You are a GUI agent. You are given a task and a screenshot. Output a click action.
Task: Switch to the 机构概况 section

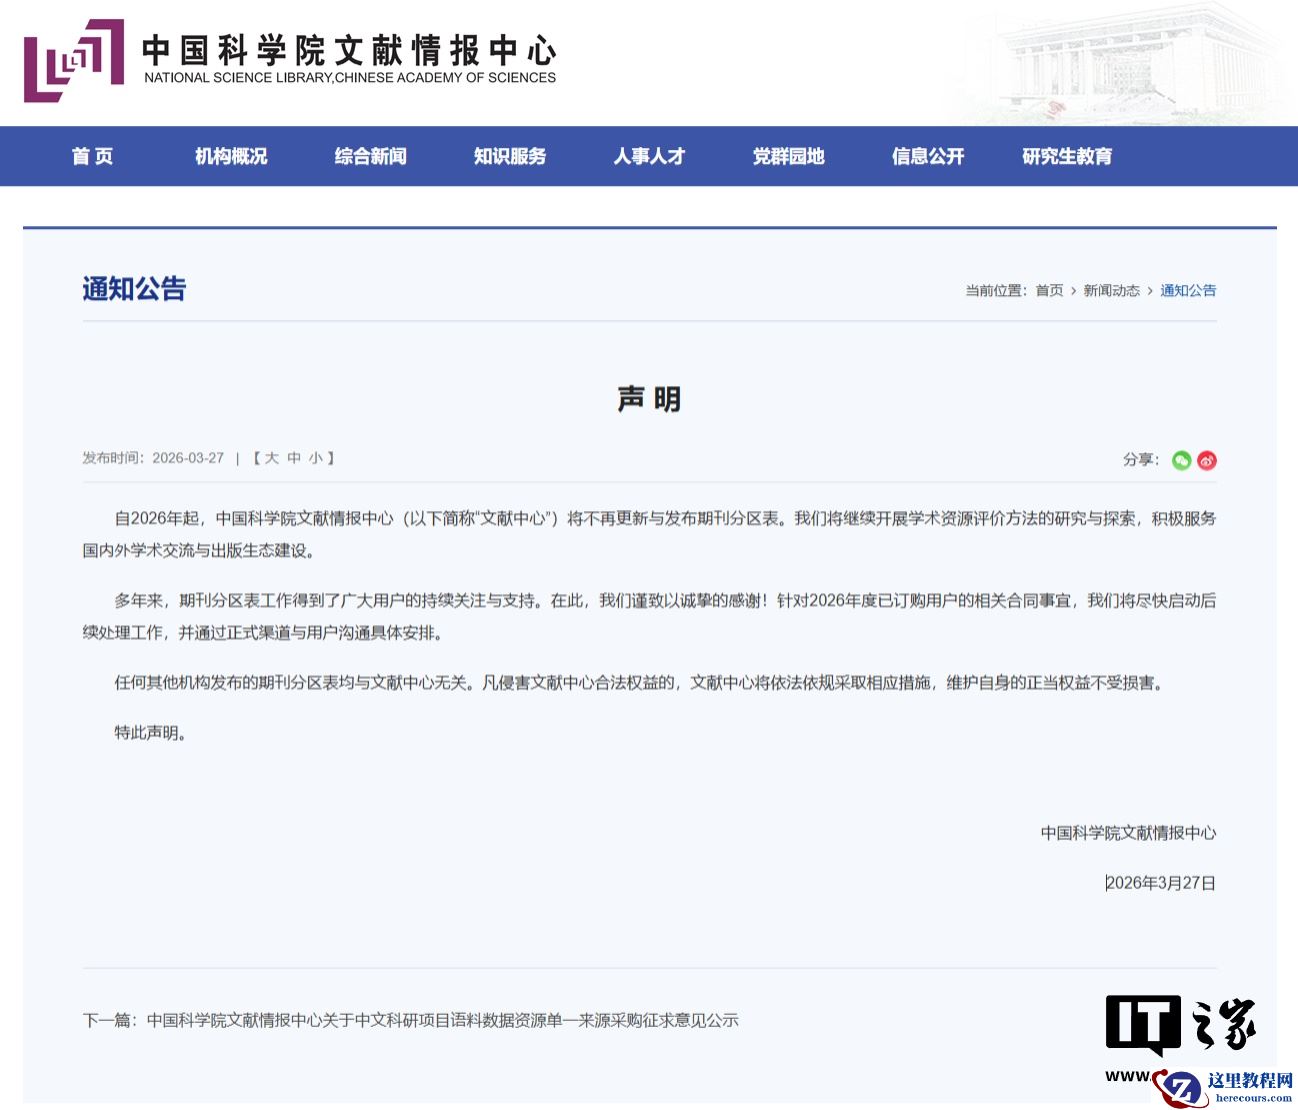tap(229, 156)
